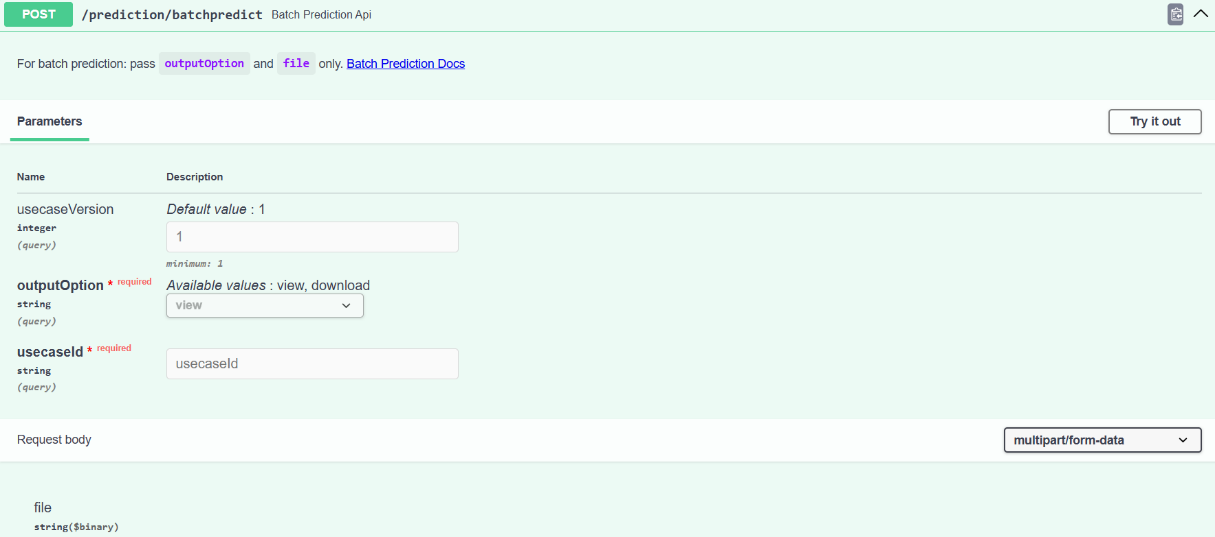Image resolution: width=1215 pixels, height=537 pixels.
Task: Click the Try it out button
Action: click(x=1155, y=121)
